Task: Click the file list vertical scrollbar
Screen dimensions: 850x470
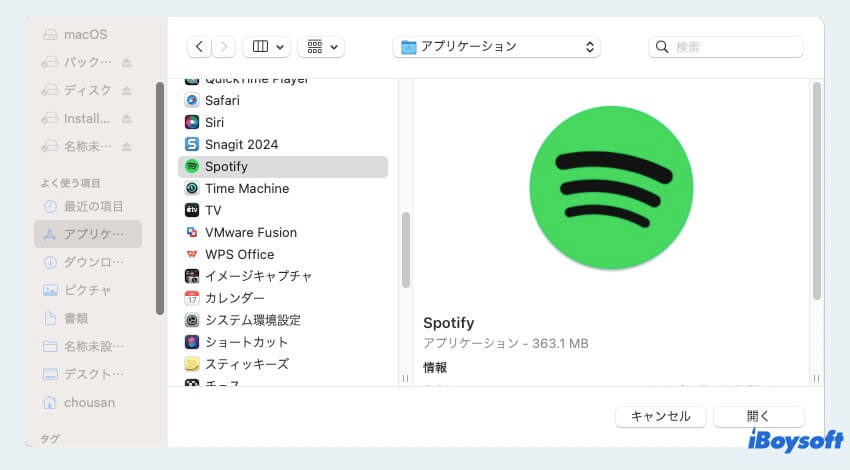Action: tap(405, 250)
